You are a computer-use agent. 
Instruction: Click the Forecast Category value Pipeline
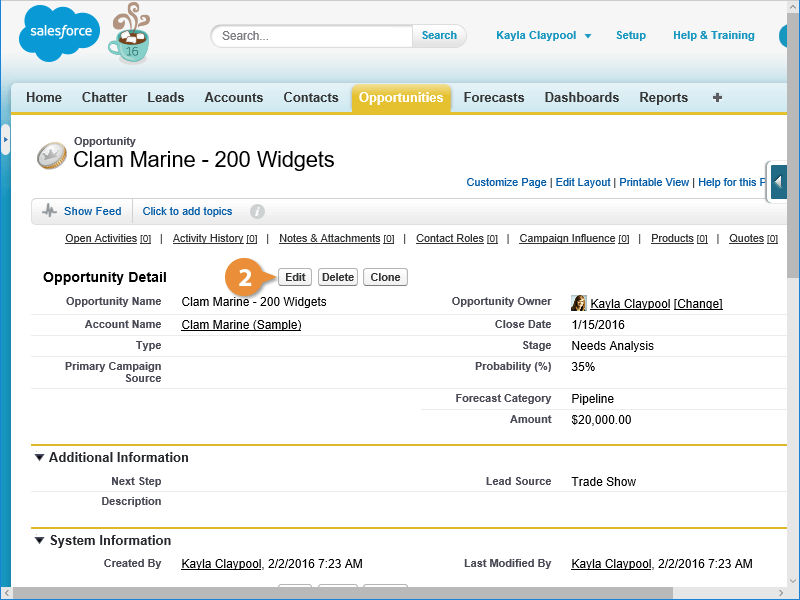point(592,398)
